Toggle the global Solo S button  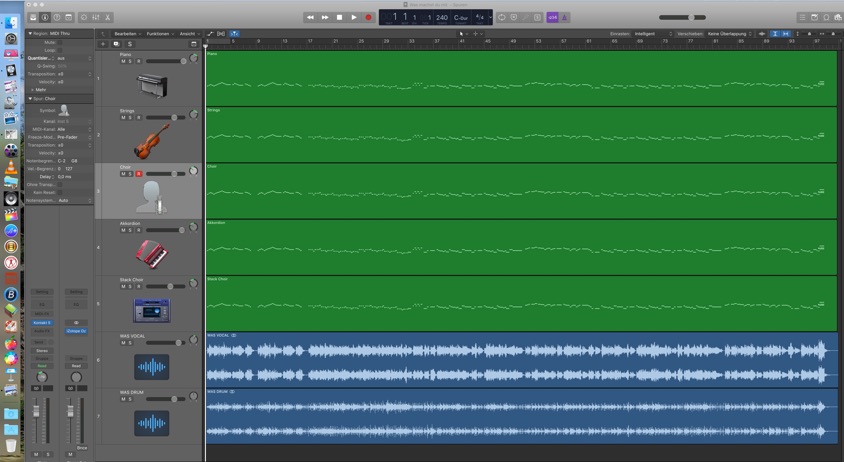130,44
